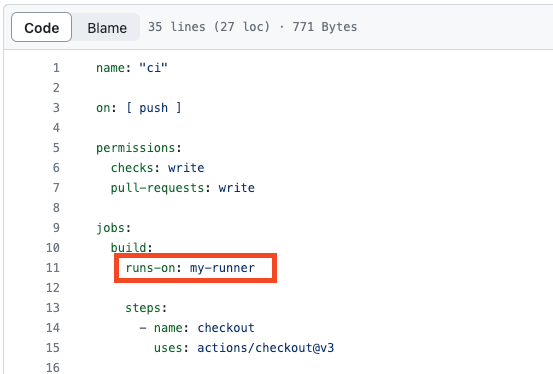Viewport: 553px width, 374px height.
Task: Click the code line 'name: "ci"'
Action: pyautogui.click(x=132, y=67)
